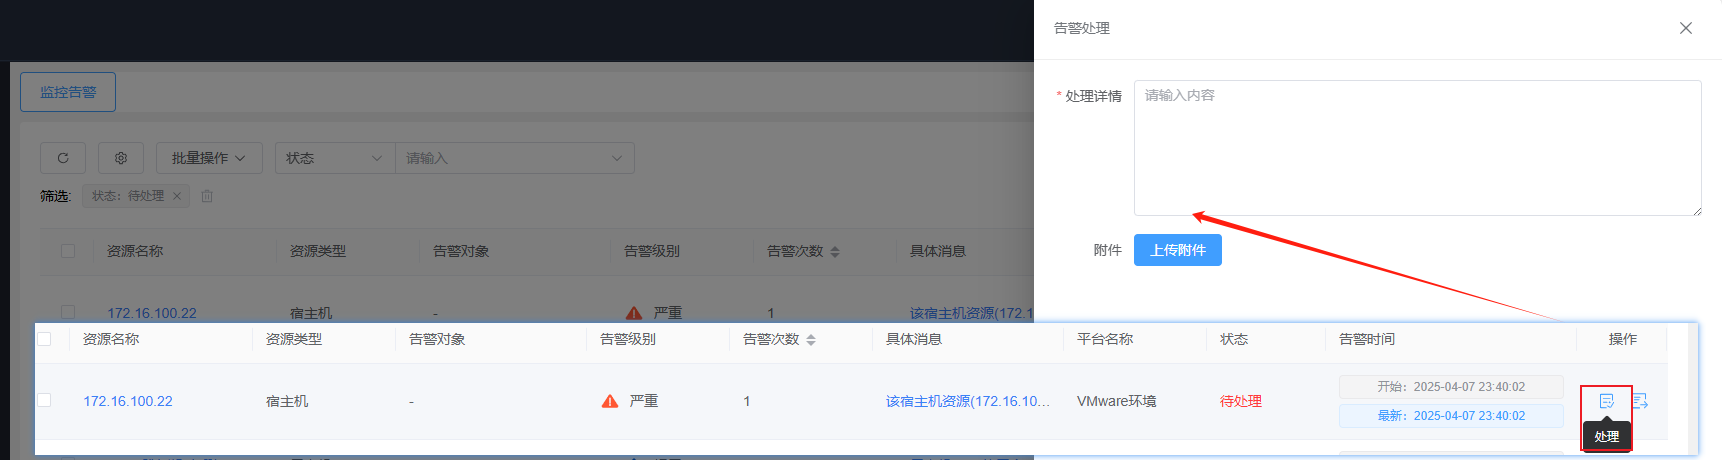This screenshot has height=460, width=1722.
Task: Open the highlighted 172.16.100.22 resource link
Action: pos(128,401)
